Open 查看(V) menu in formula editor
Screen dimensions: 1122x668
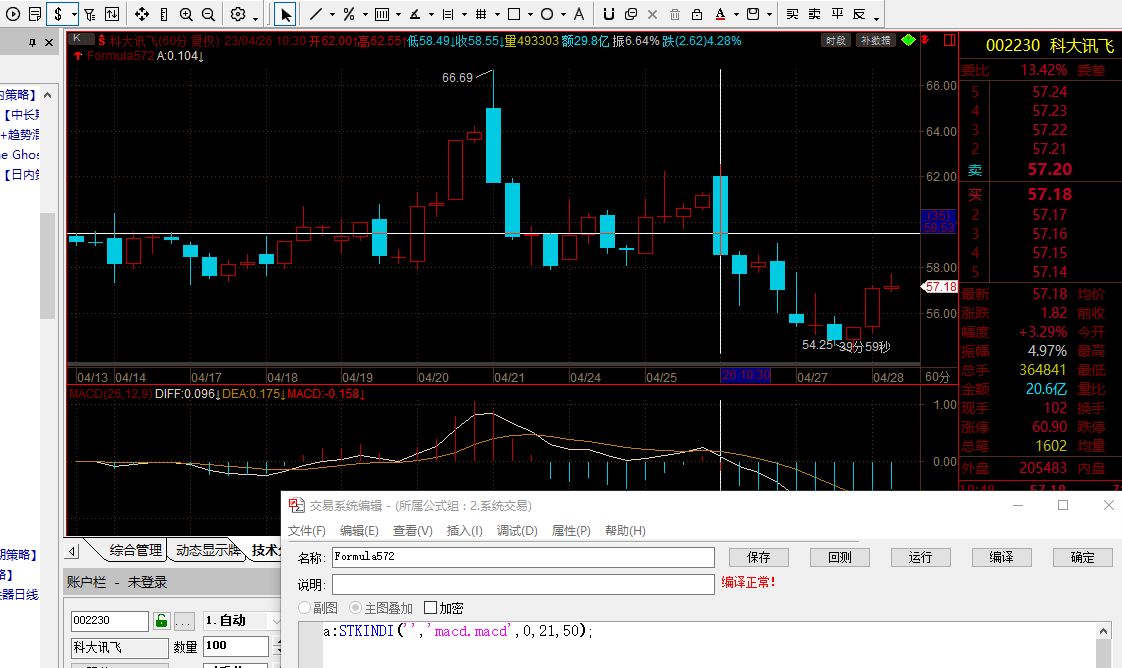pos(413,531)
